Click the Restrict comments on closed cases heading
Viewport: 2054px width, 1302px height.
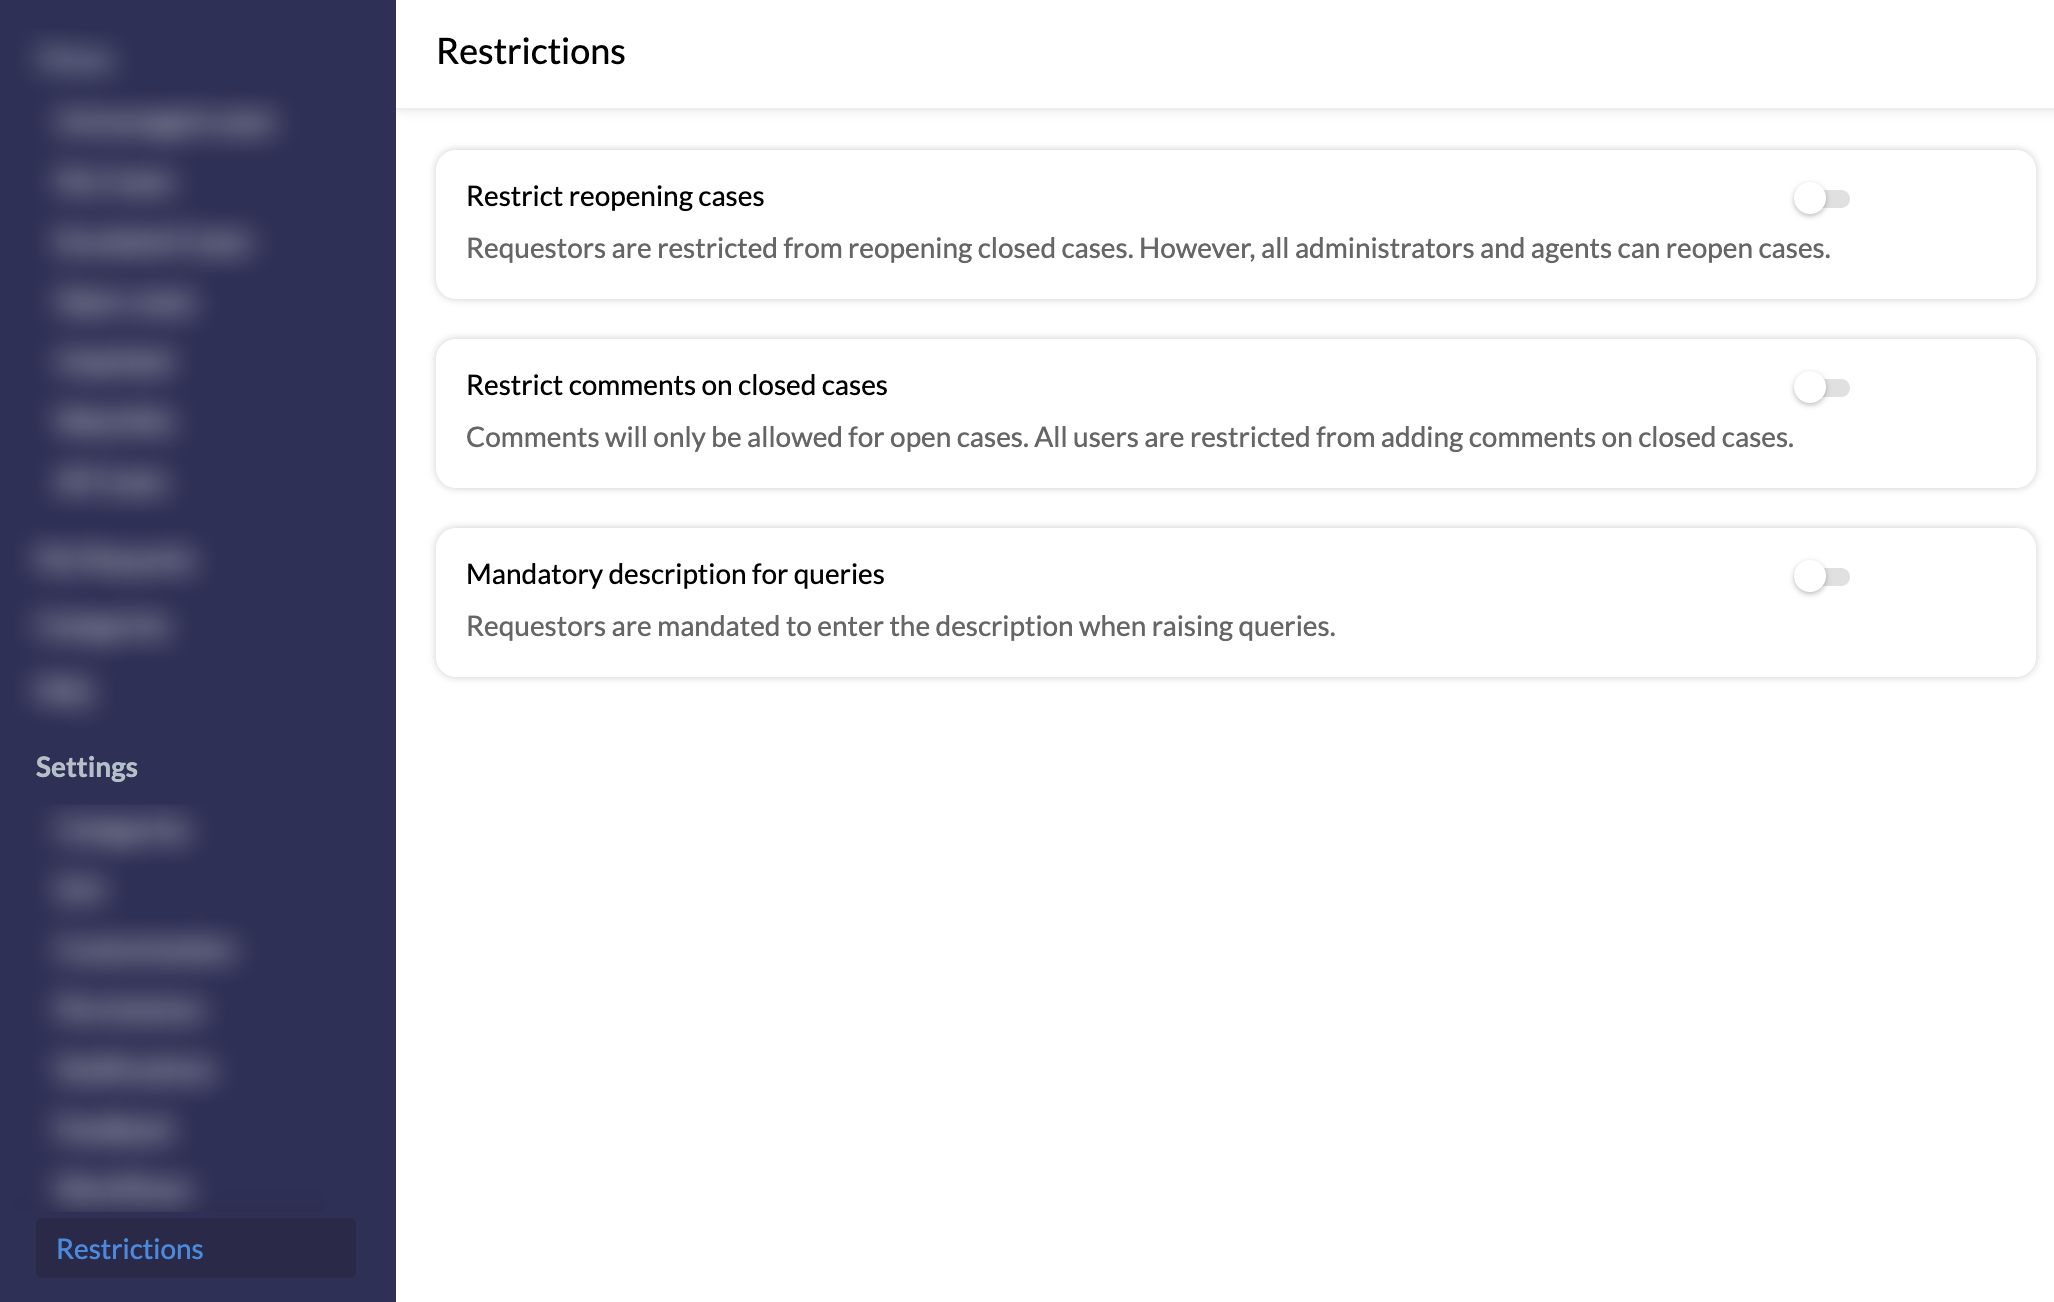tap(677, 385)
